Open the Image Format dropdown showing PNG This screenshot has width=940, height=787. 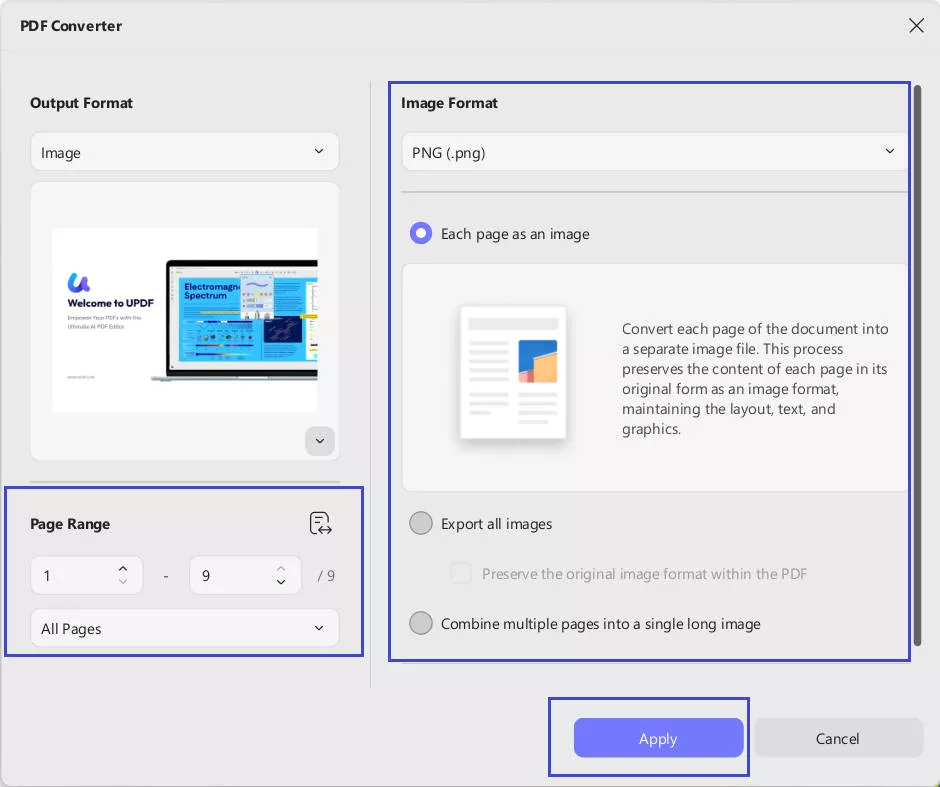[x=654, y=151]
